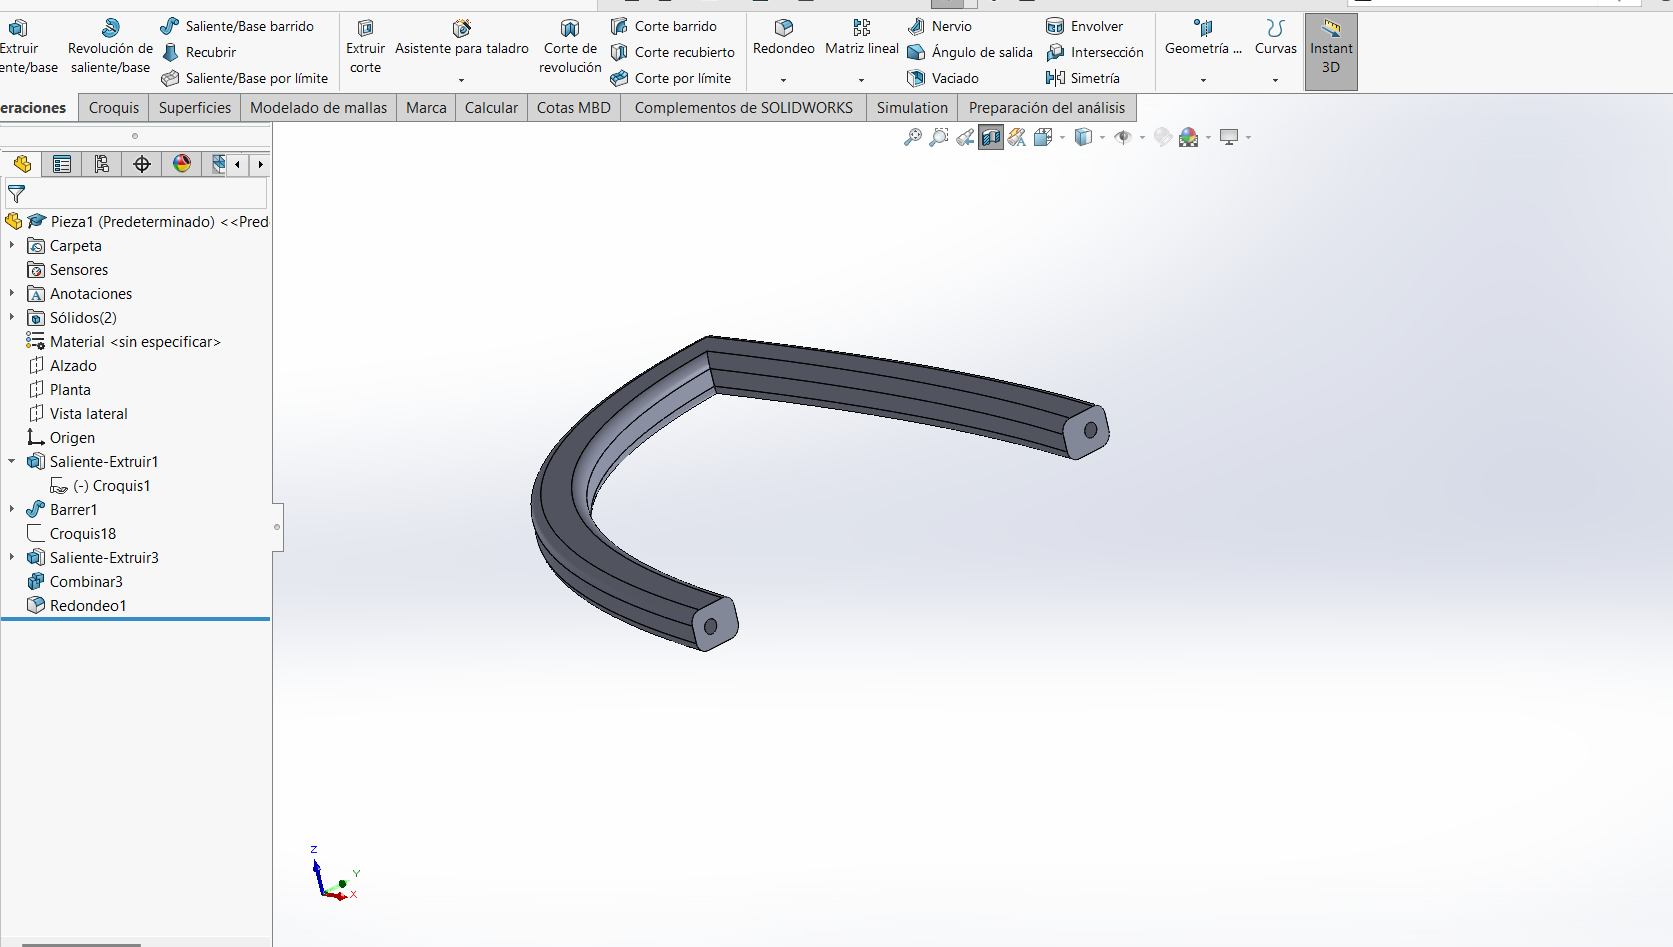Open the PropertyManager tab icon
Screen dimensions: 1673x947
coord(62,164)
